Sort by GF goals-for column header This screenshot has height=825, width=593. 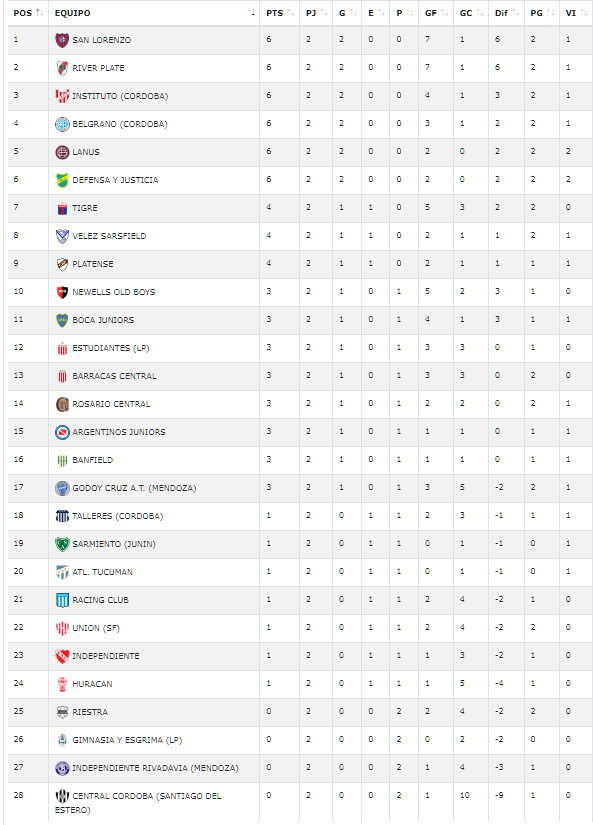point(436,13)
